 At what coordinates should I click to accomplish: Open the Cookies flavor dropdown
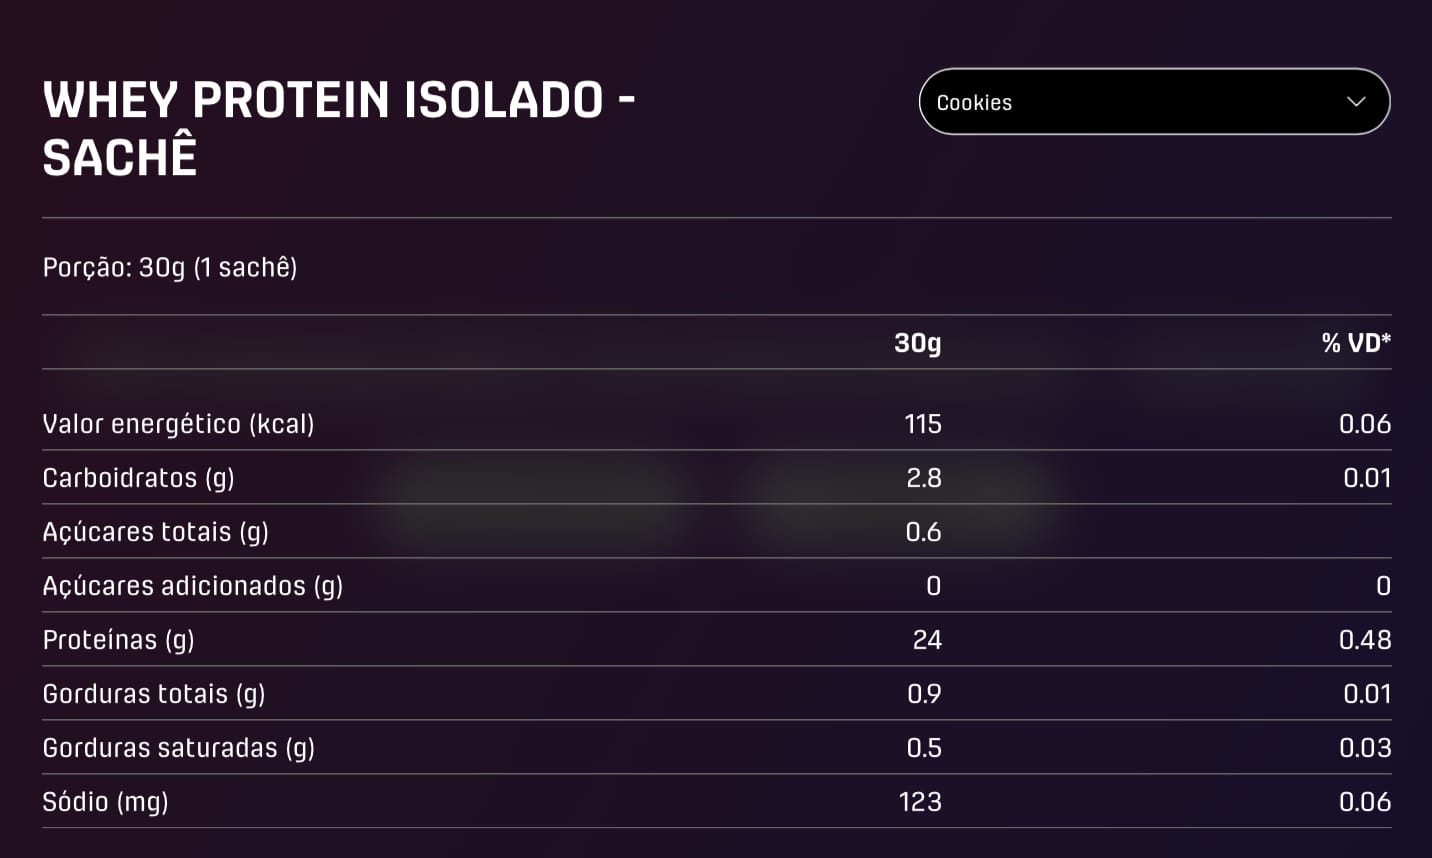pyautogui.click(x=1153, y=102)
